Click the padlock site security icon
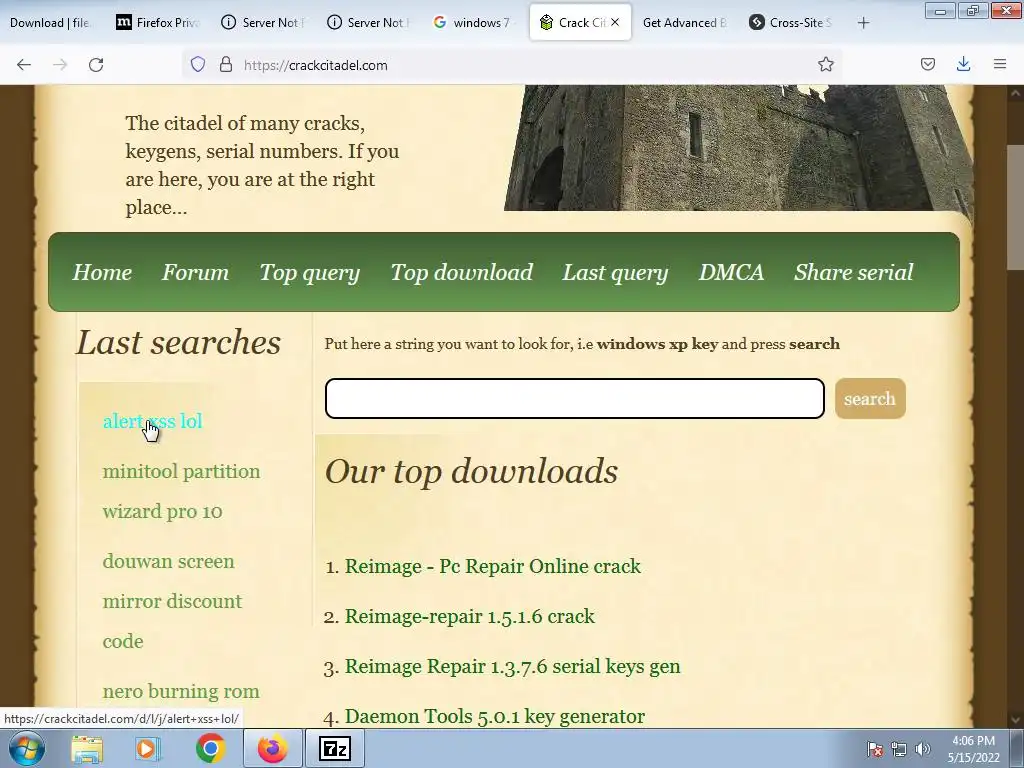 click(226, 65)
